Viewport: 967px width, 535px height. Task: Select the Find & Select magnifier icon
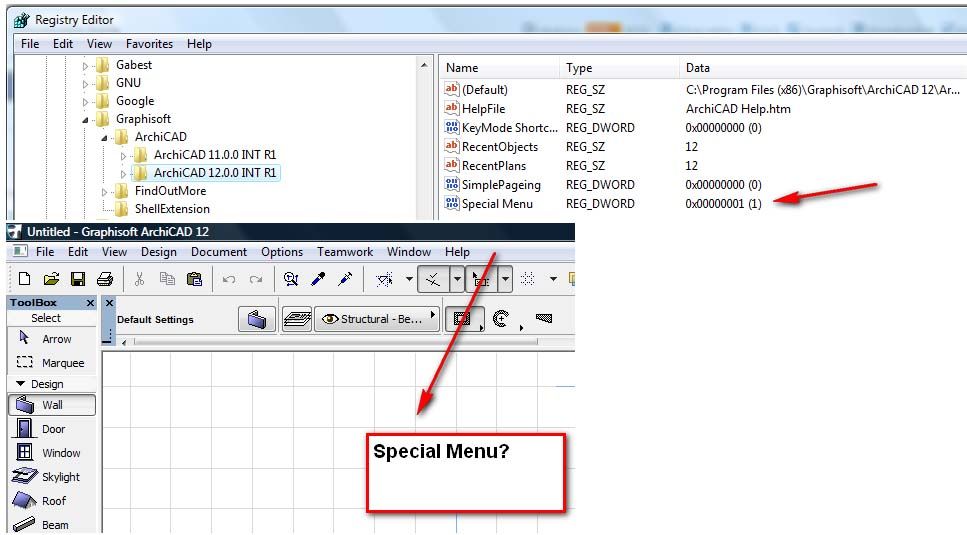click(290, 279)
